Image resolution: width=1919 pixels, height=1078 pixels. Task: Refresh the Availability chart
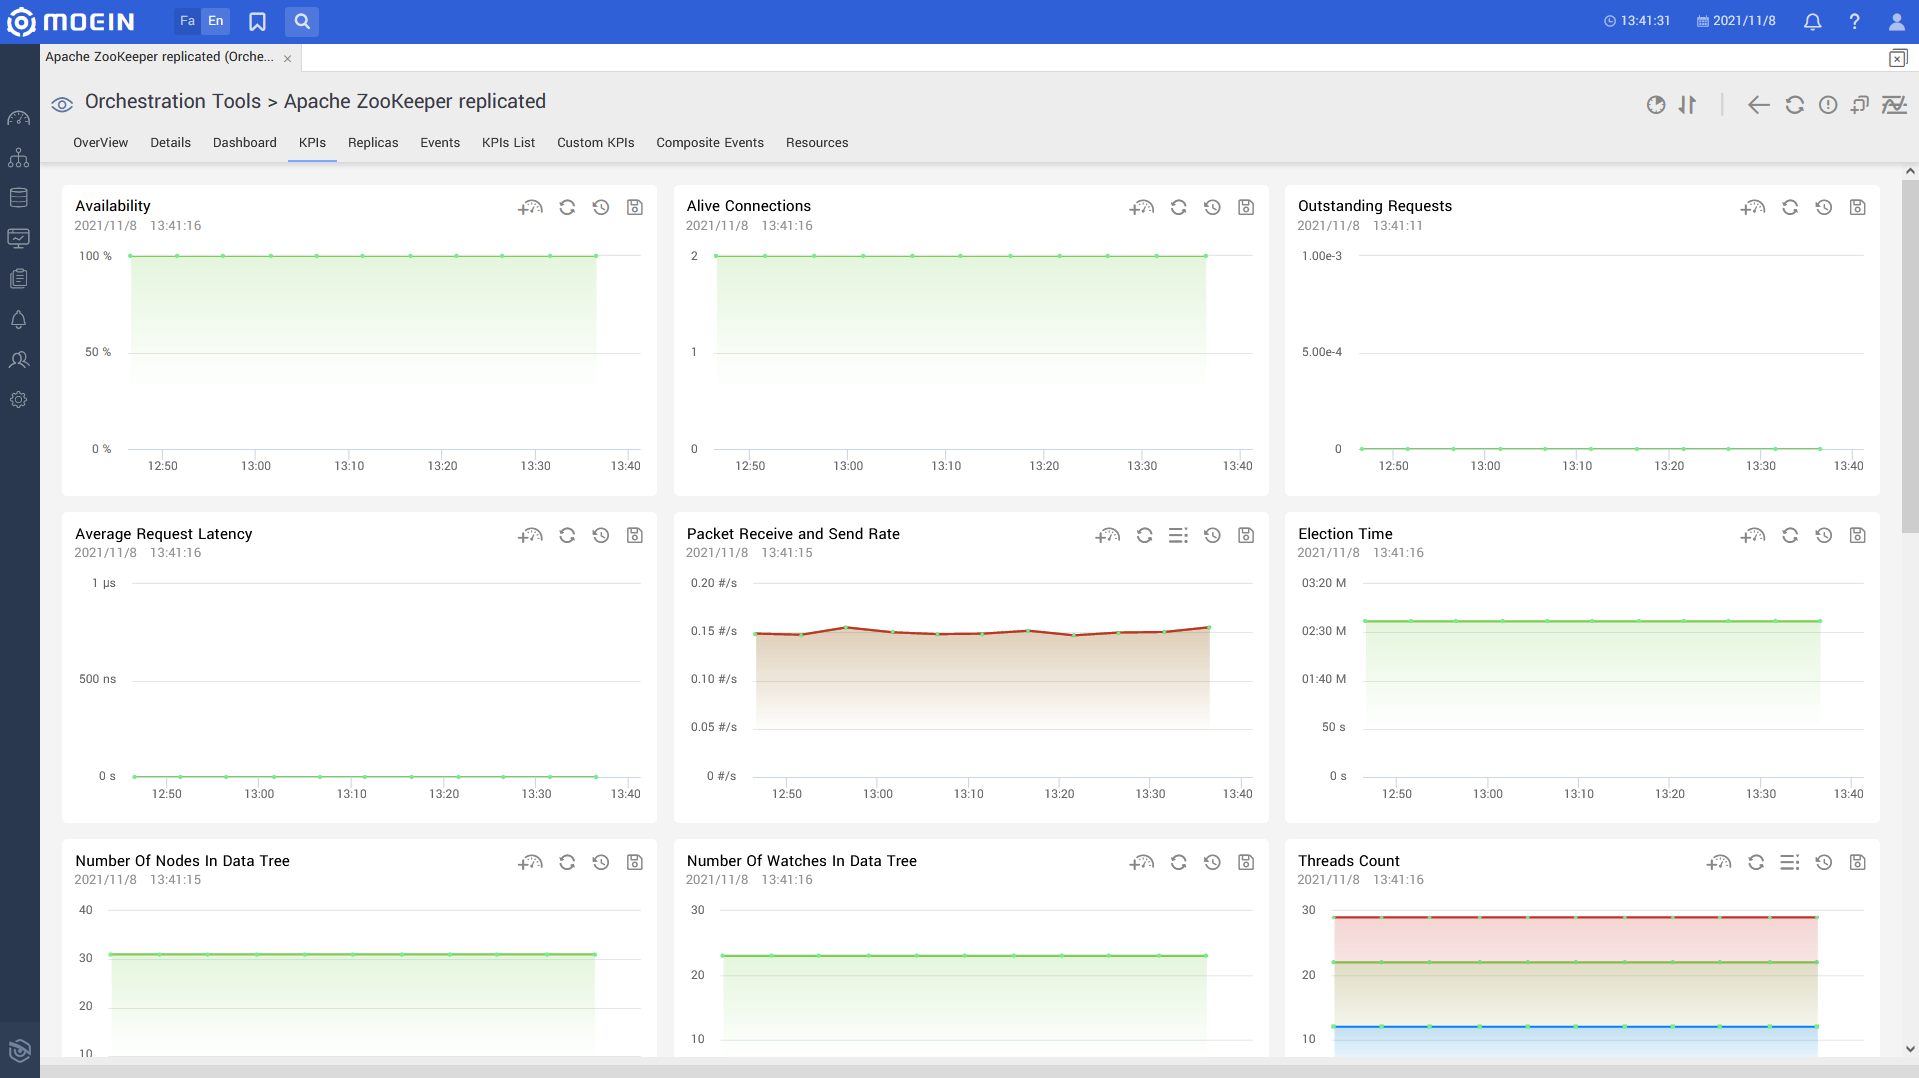[x=567, y=207]
